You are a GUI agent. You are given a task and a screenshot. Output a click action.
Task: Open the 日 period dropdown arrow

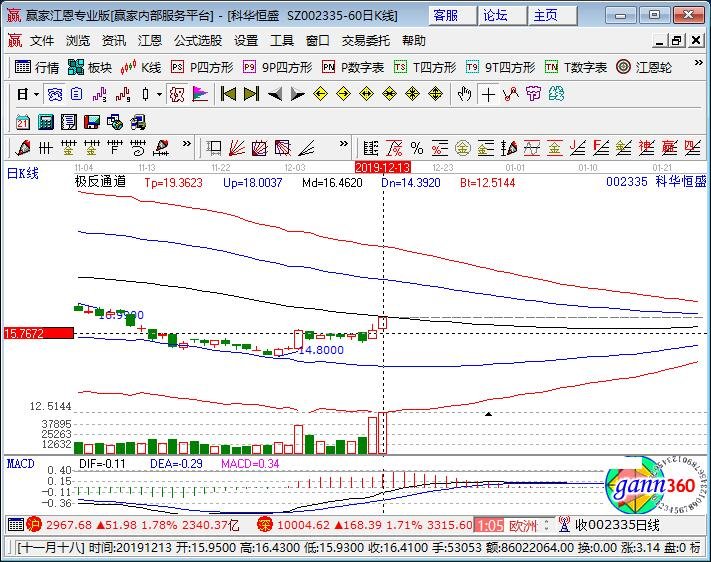[37, 95]
